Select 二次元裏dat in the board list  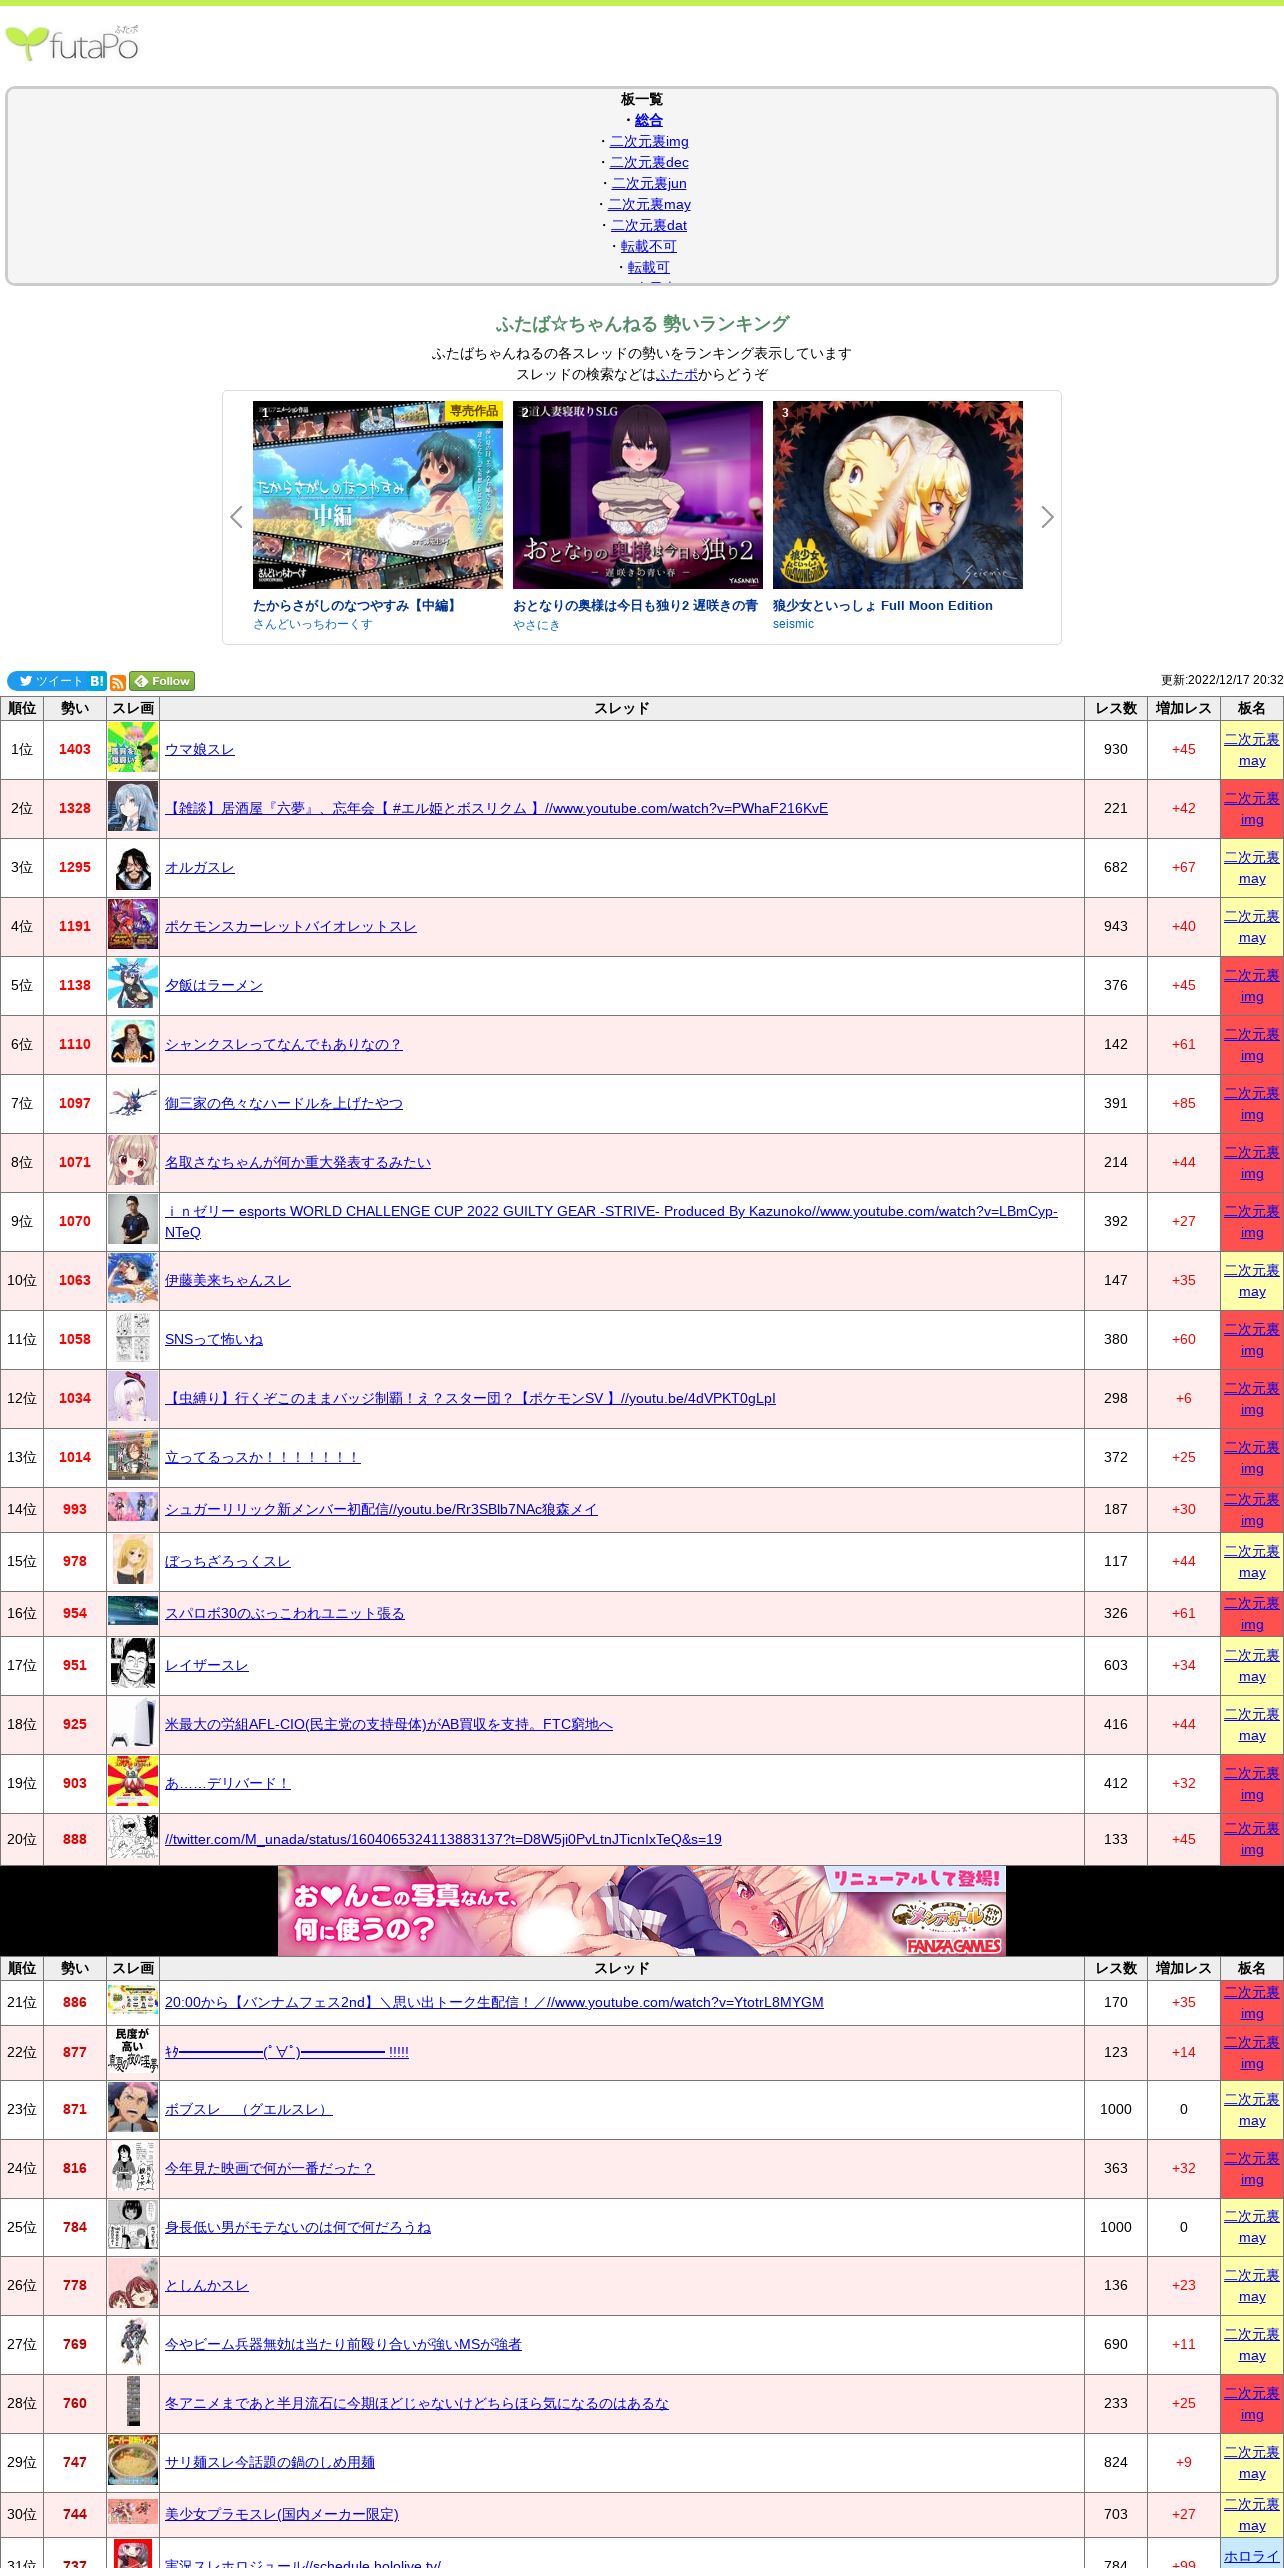(649, 225)
